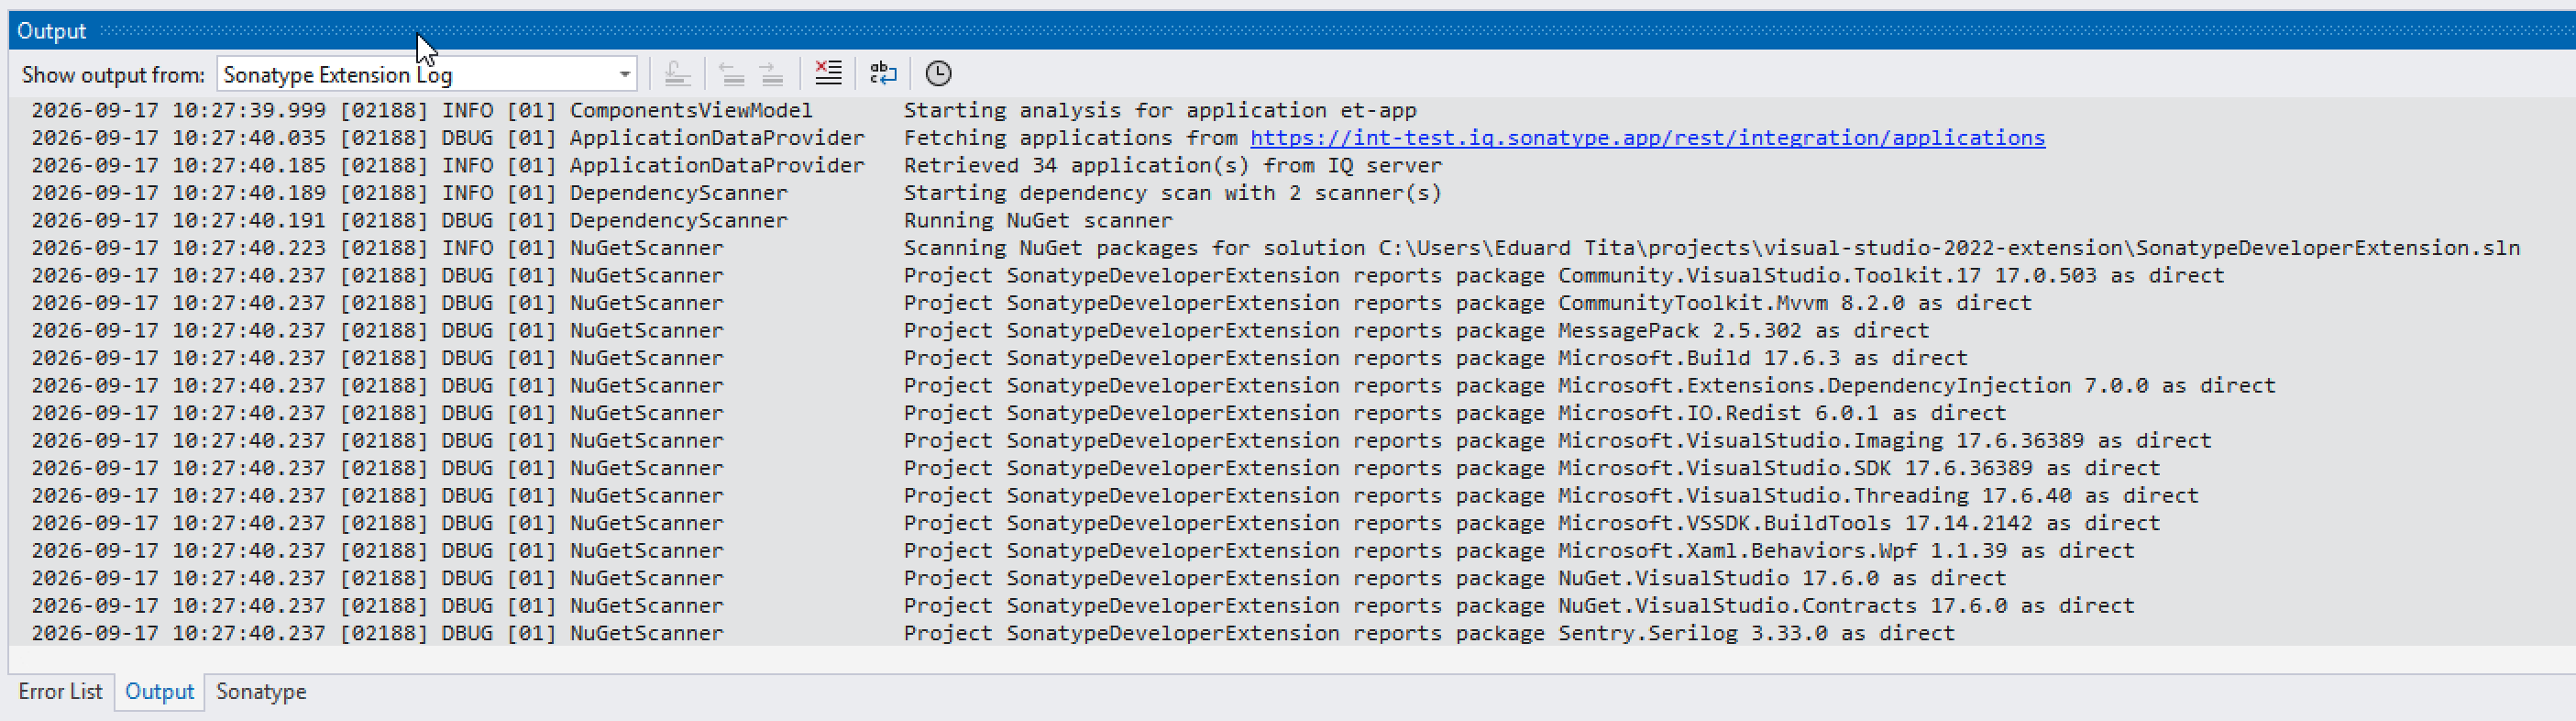Open the Sonatype tab
This screenshot has width=2576, height=721.
coord(261,692)
